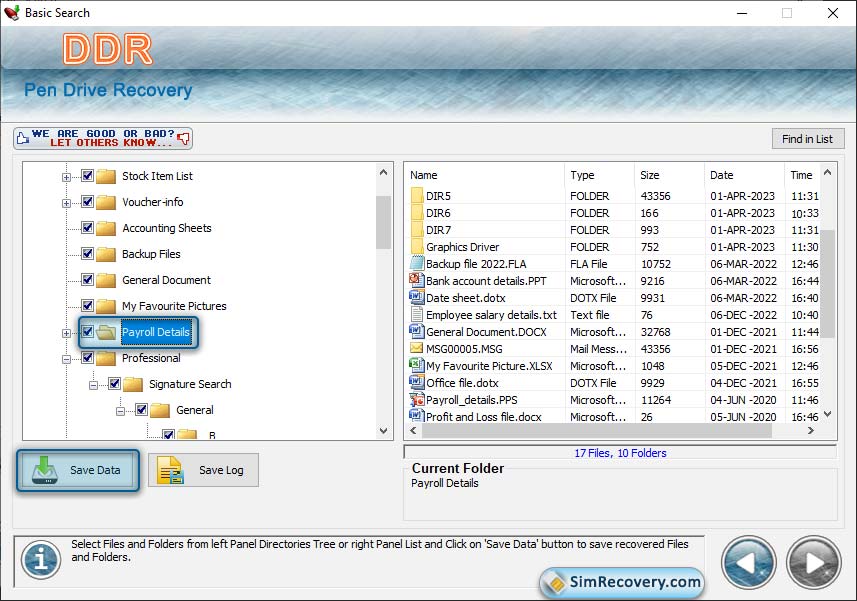Image resolution: width=857 pixels, height=601 pixels.
Task: Click the file list scroll up arrow
Action: pos(827,173)
